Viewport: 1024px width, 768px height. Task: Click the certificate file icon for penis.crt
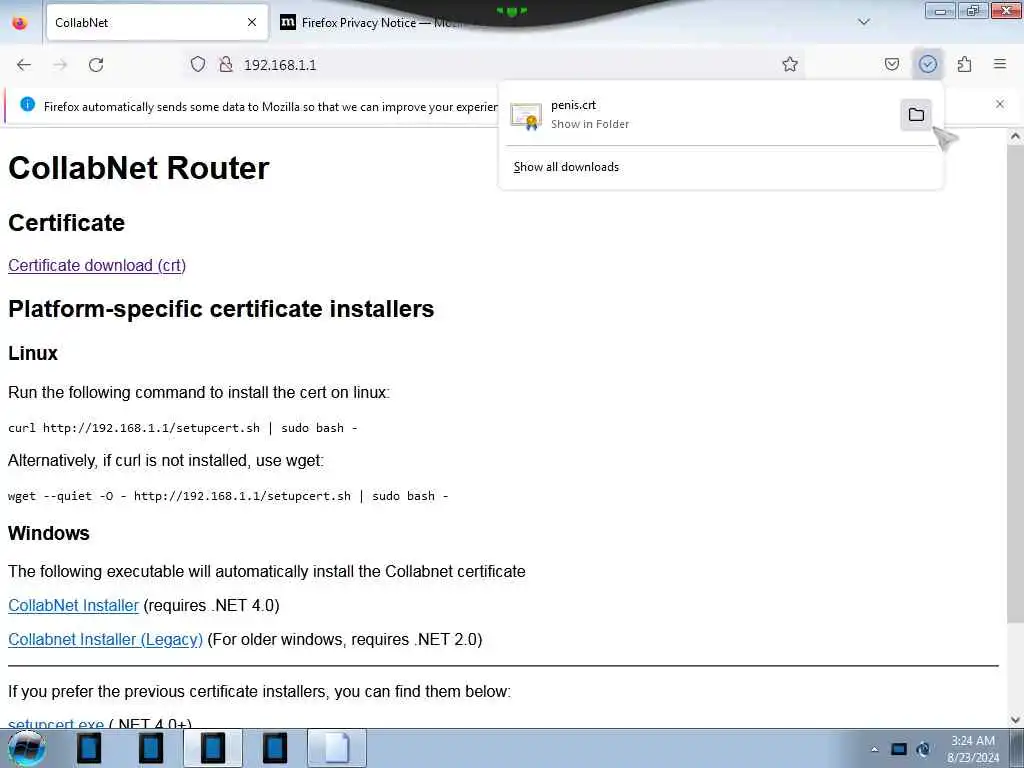pyautogui.click(x=526, y=116)
